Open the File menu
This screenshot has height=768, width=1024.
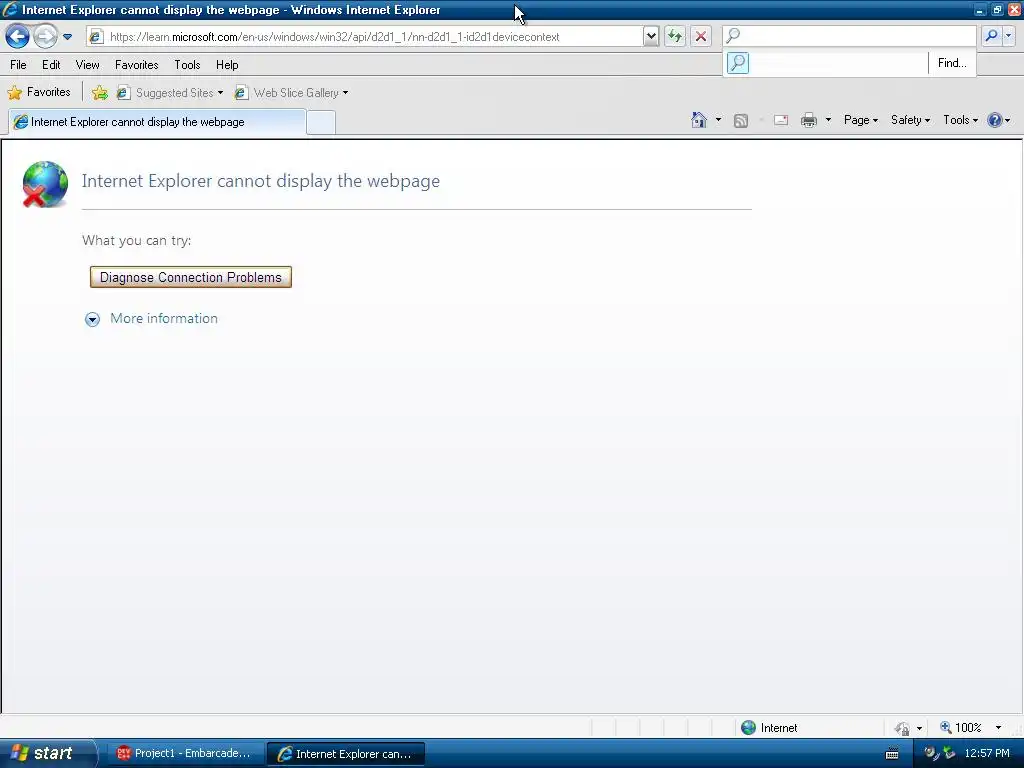[18, 65]
